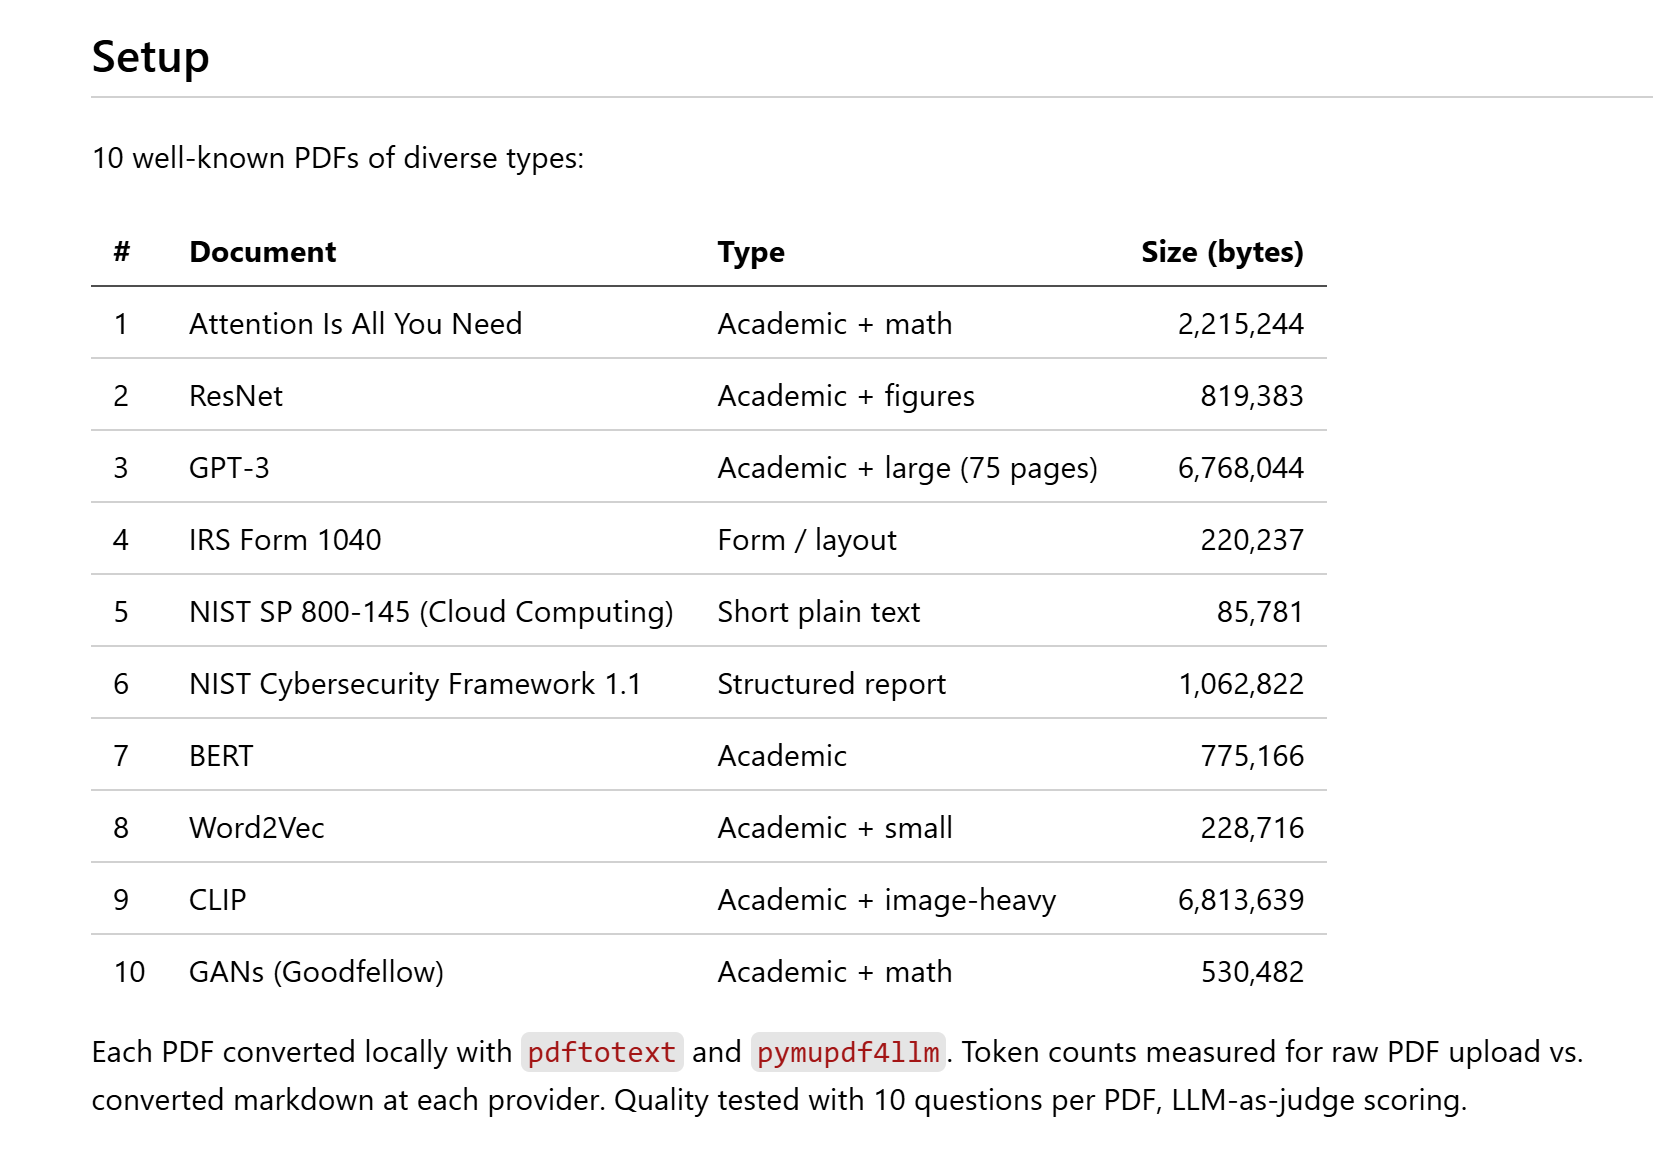The height and width of the screenshot is (1156, 1654).
Task: Click the Size (bytes) column header
Action: click(1221, 252)
